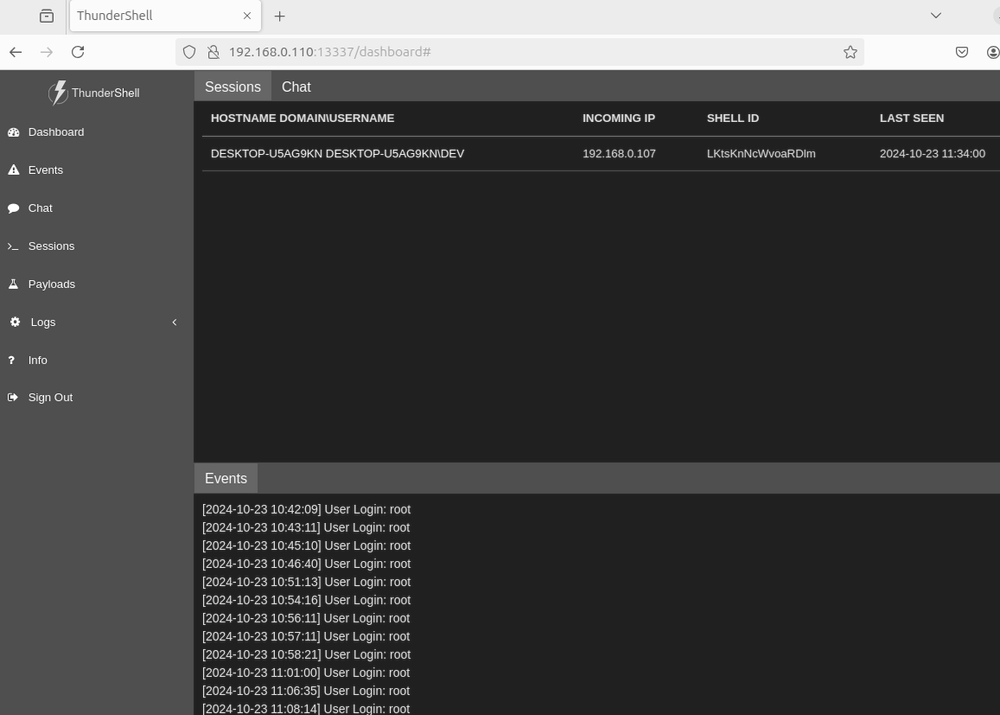Click the 10:54:16 User Login event
The image size is (1000, 715).
306,600
